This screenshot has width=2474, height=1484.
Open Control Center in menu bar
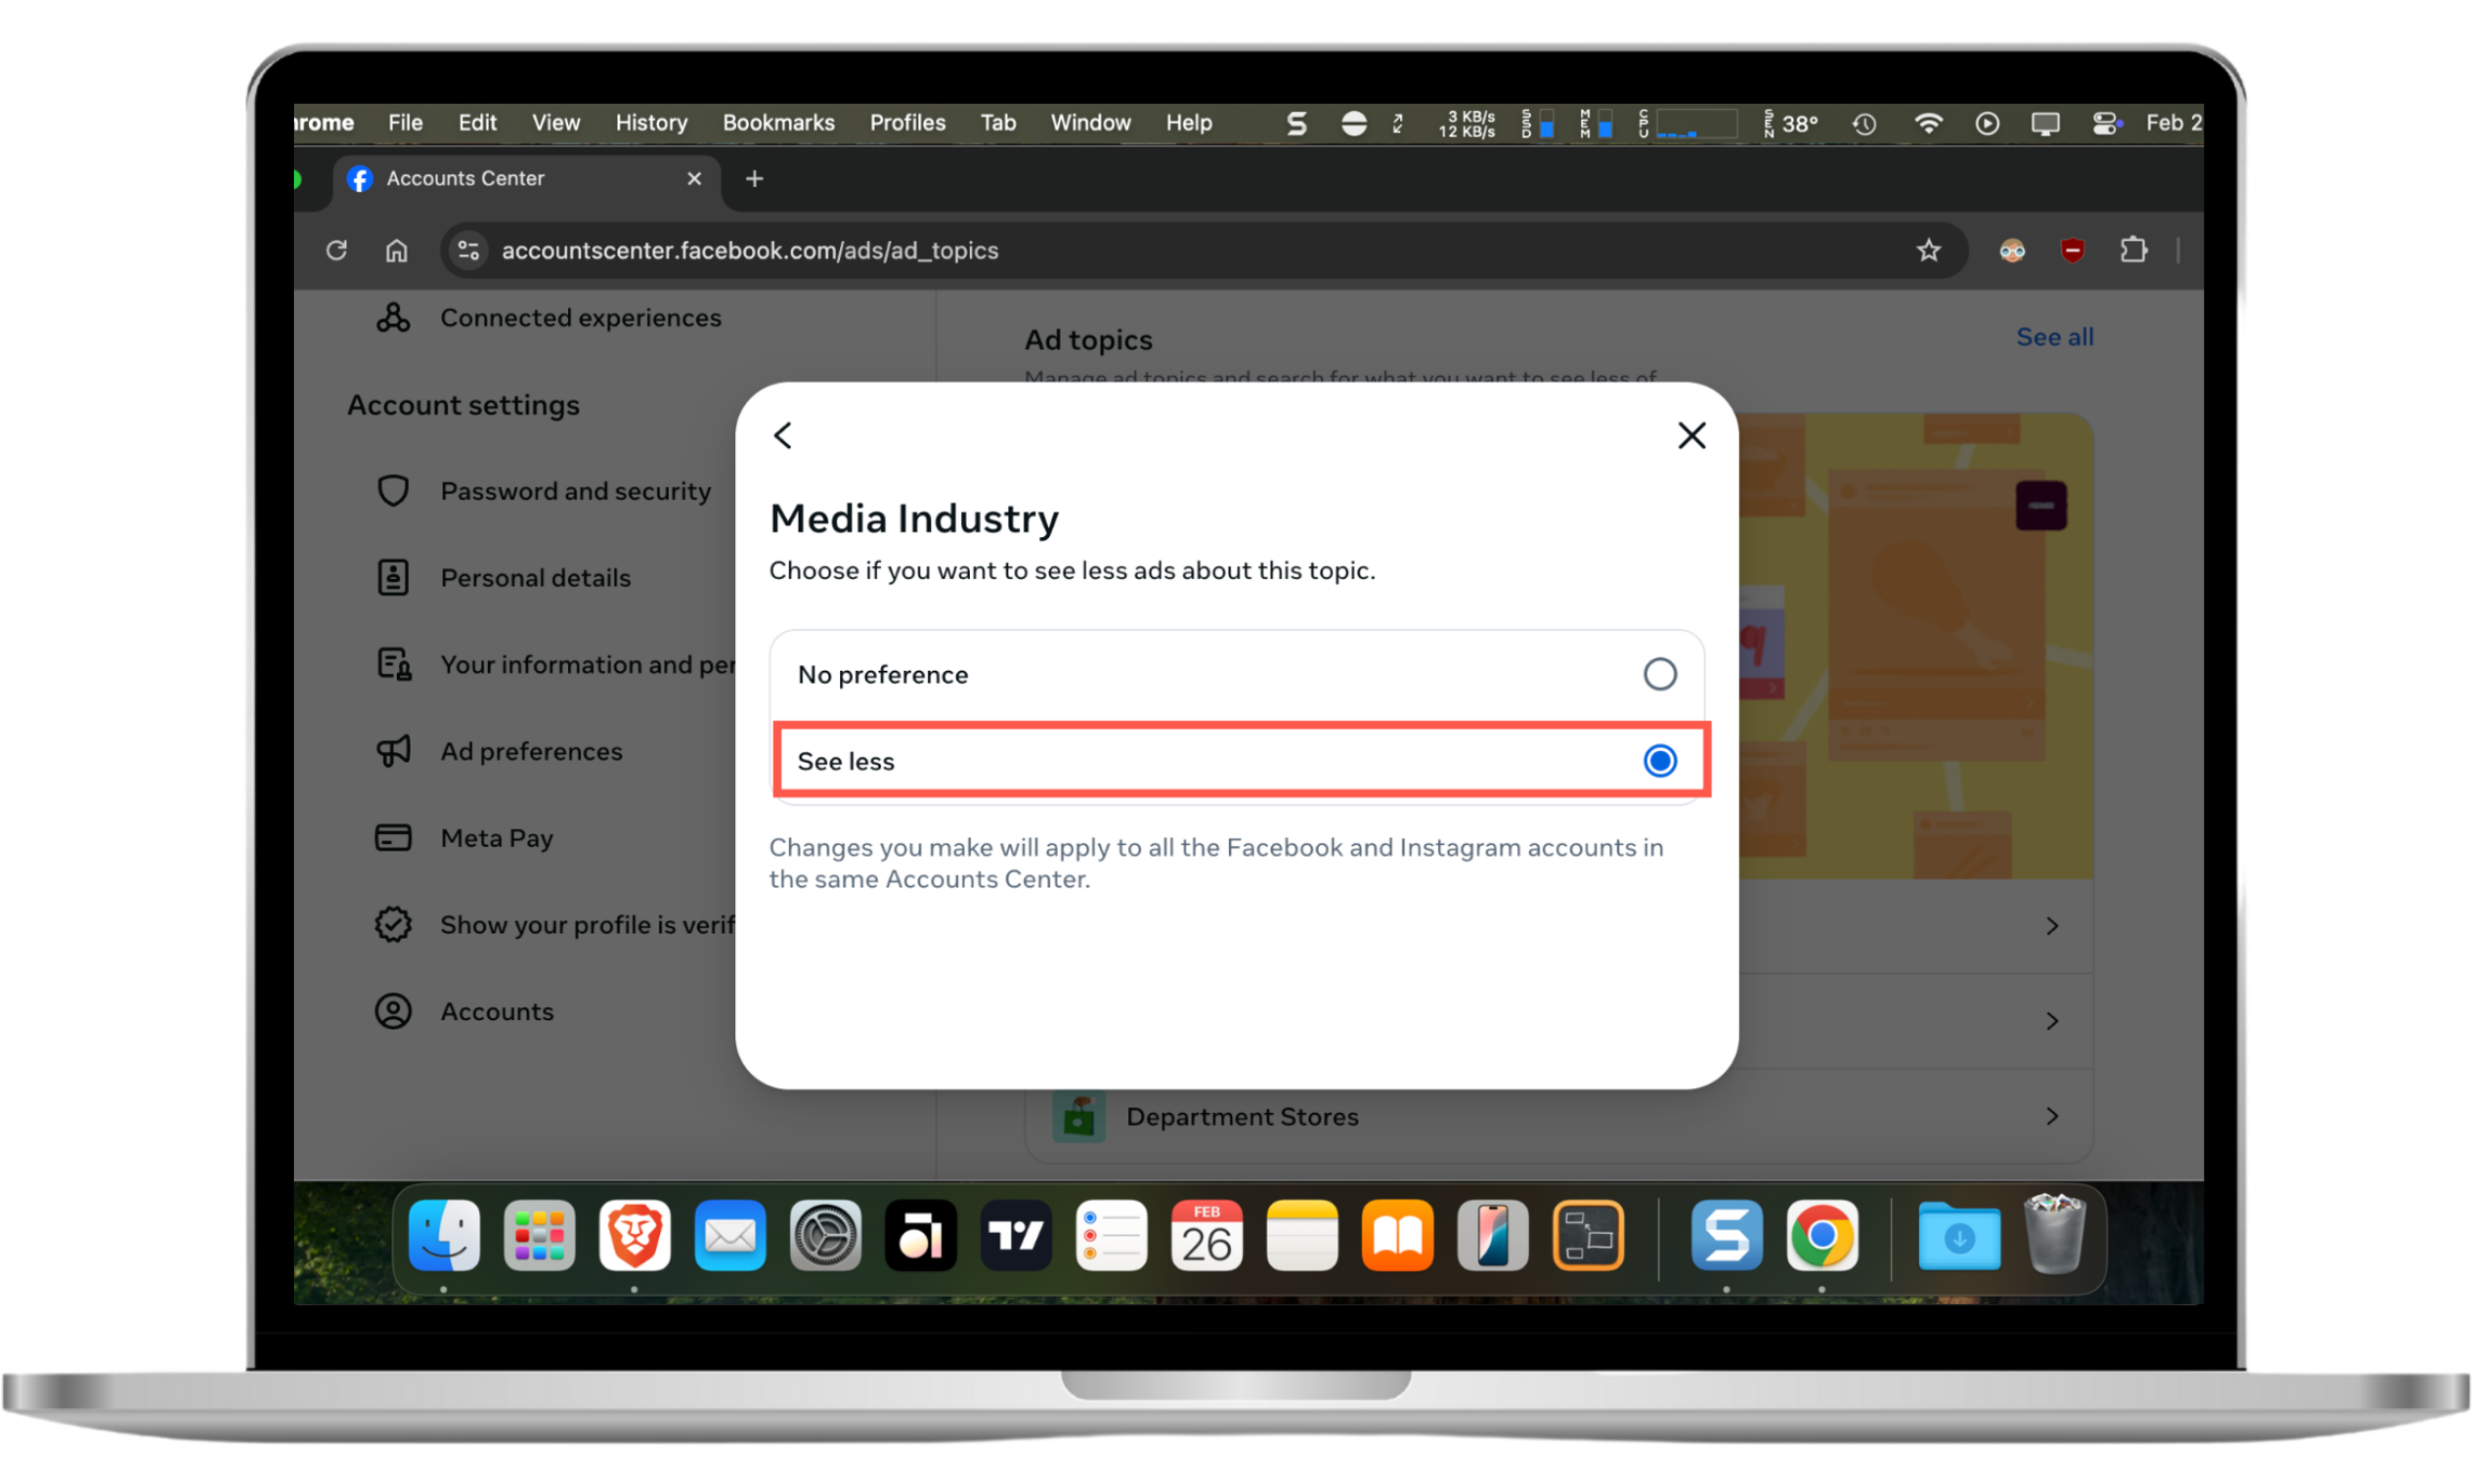[x=2106, y=123]
